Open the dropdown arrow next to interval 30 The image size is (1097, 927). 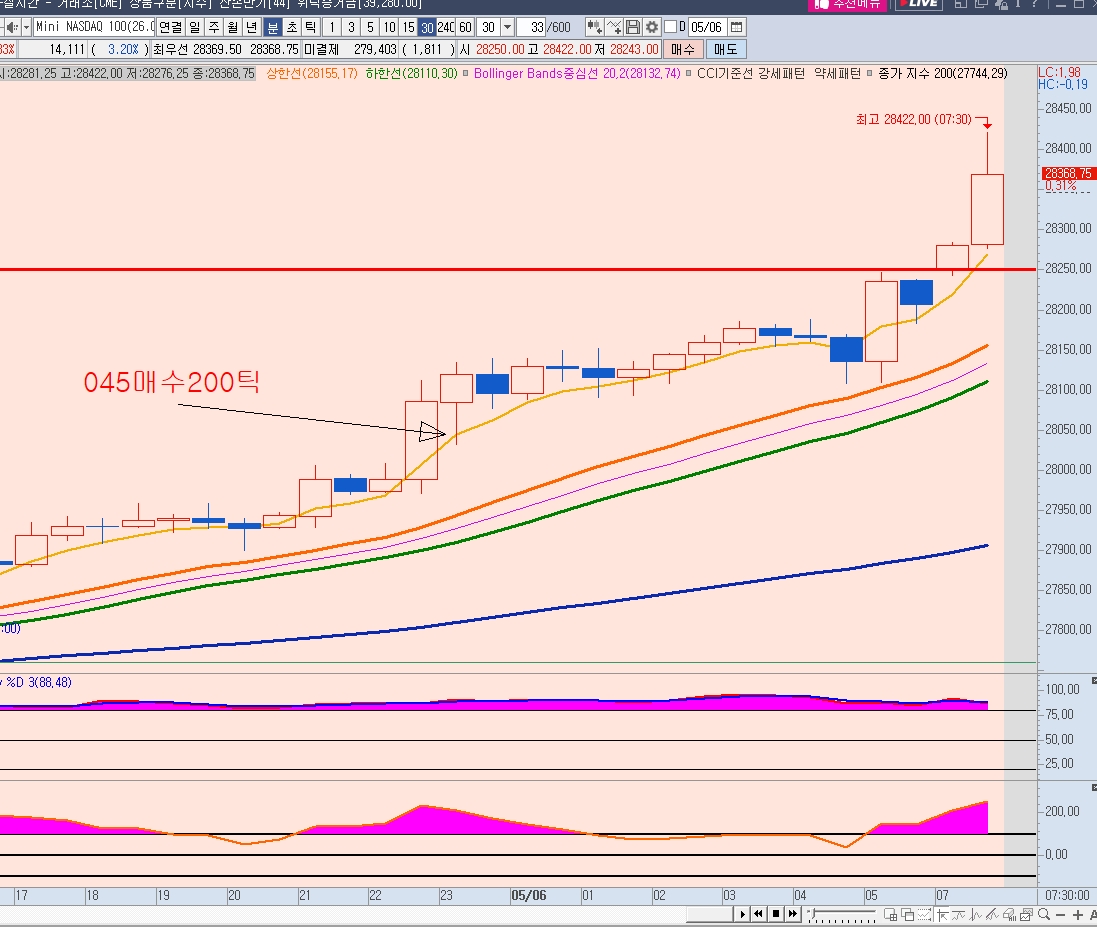(x=508, y=27)
